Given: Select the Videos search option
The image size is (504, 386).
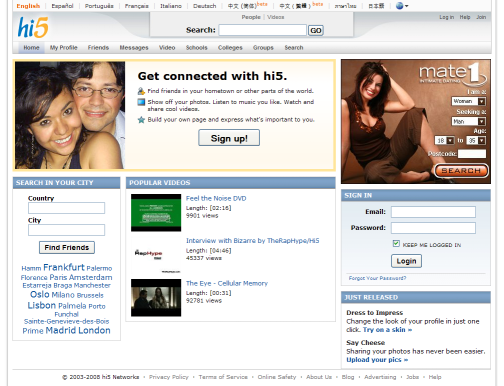Looking at the screenshot, I should pos(276,17).
